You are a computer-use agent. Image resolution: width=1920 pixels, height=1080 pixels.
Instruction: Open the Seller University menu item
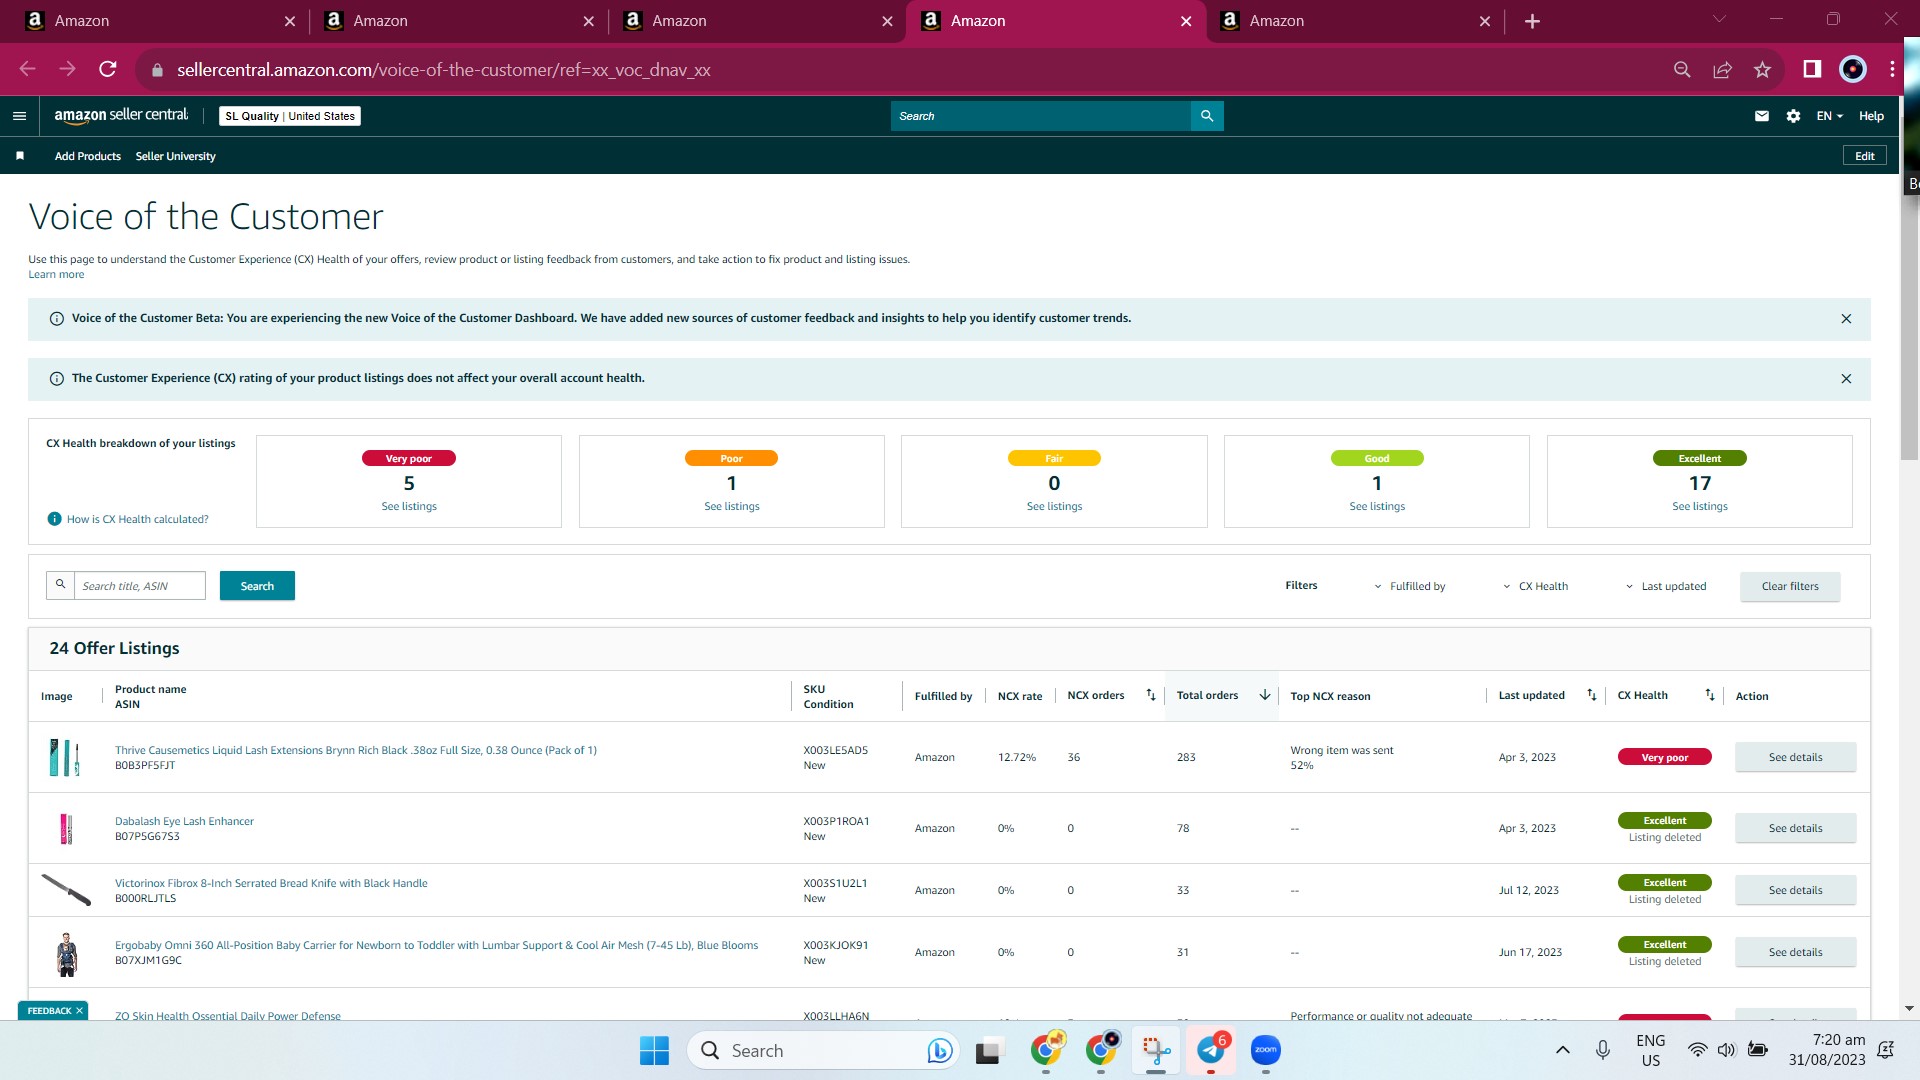click(175, 156)
